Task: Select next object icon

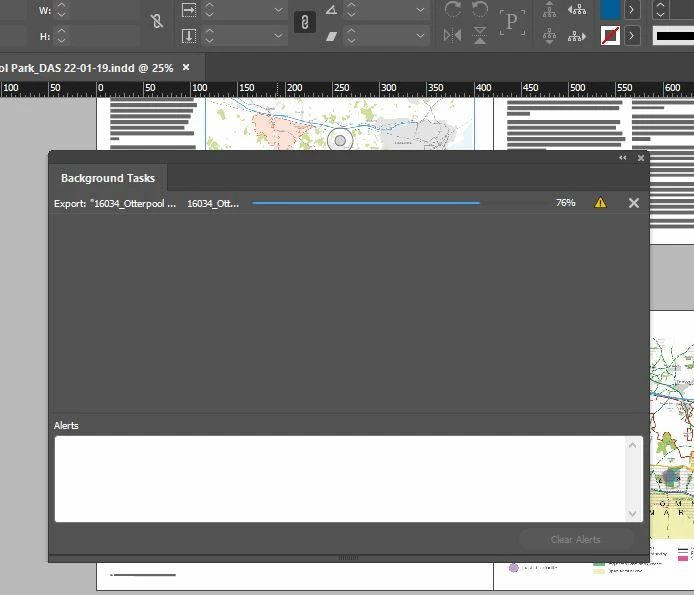Action: click(577, 36)
